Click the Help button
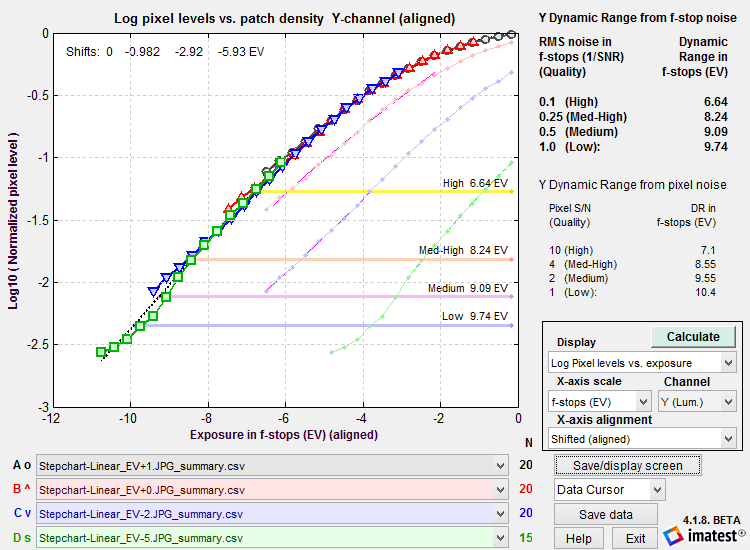This screenshot has width=750, height=550. [x=579, y=539]
